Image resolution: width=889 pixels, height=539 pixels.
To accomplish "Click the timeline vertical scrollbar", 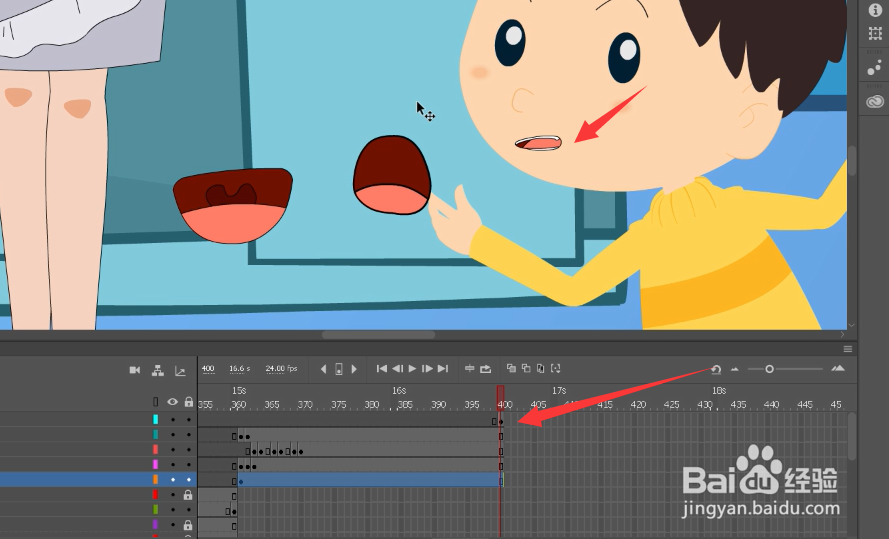I will tap(852, 436).
